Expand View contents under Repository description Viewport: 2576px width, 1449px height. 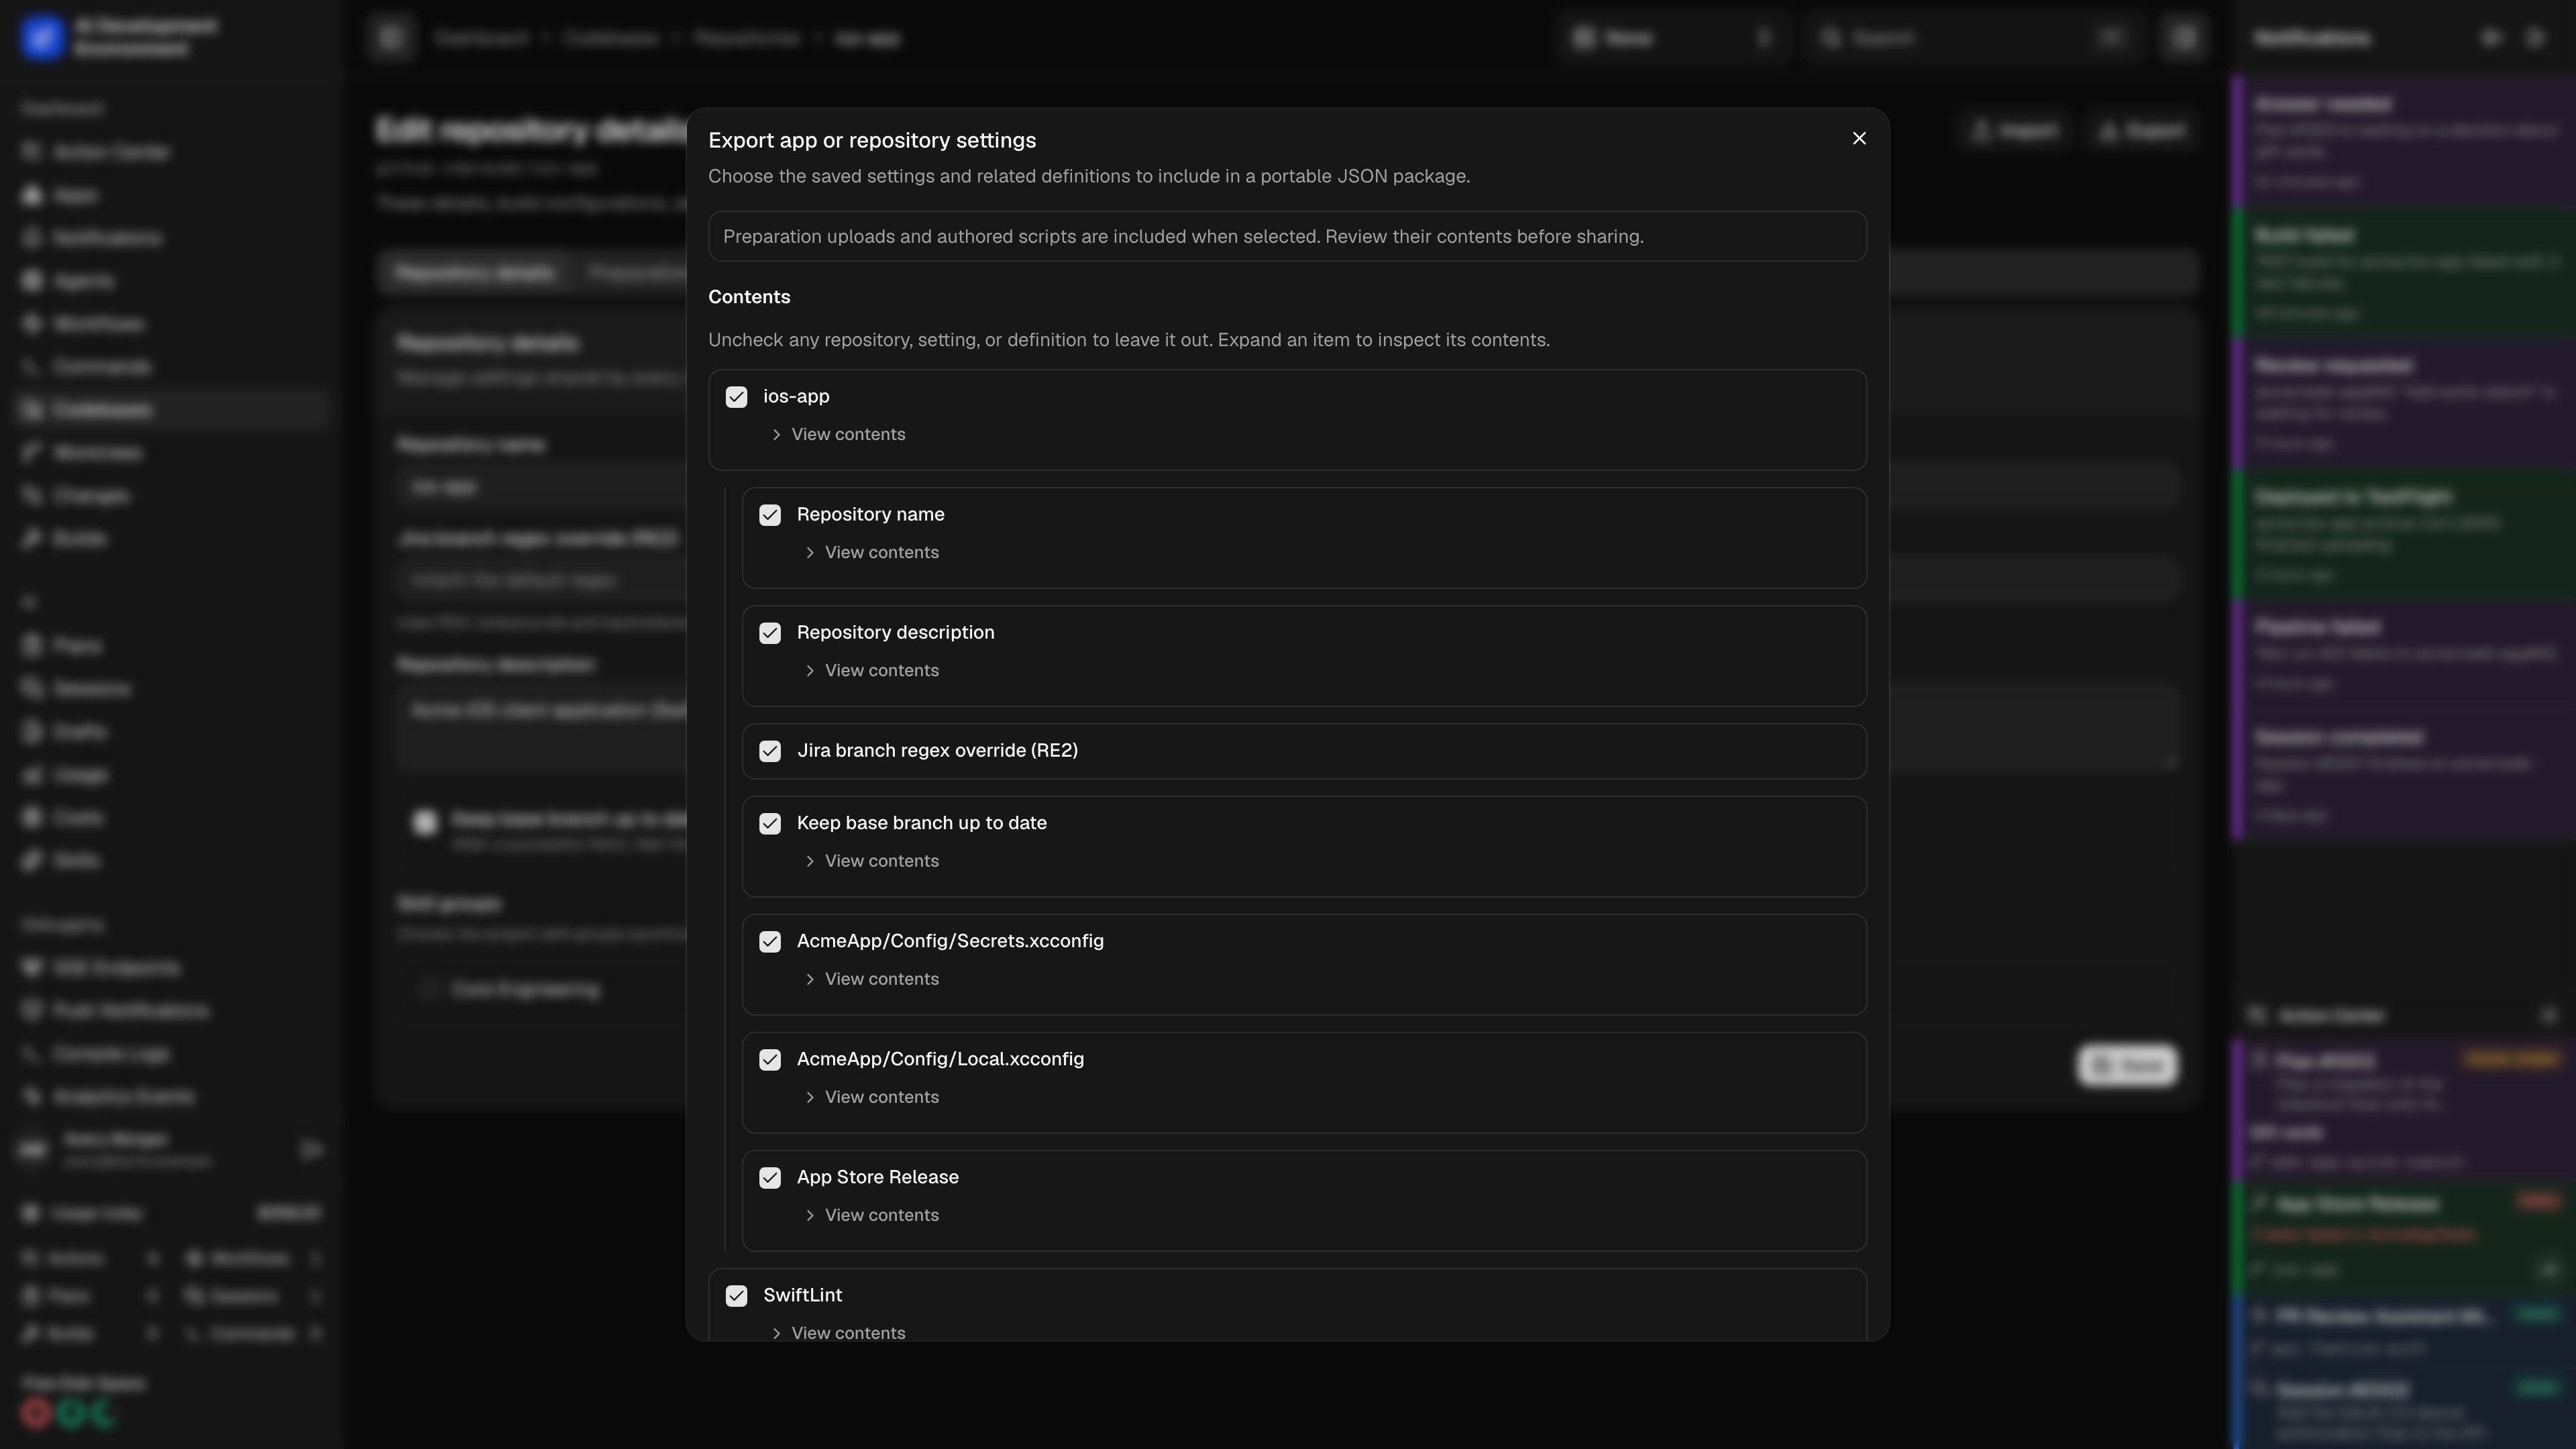[872, 670]
